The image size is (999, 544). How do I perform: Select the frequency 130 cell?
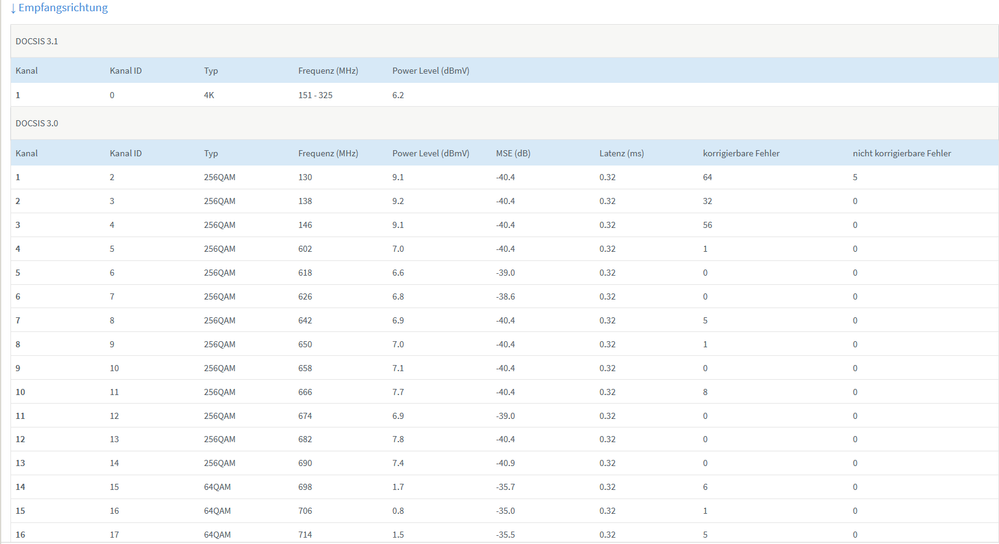click(305, 178)
